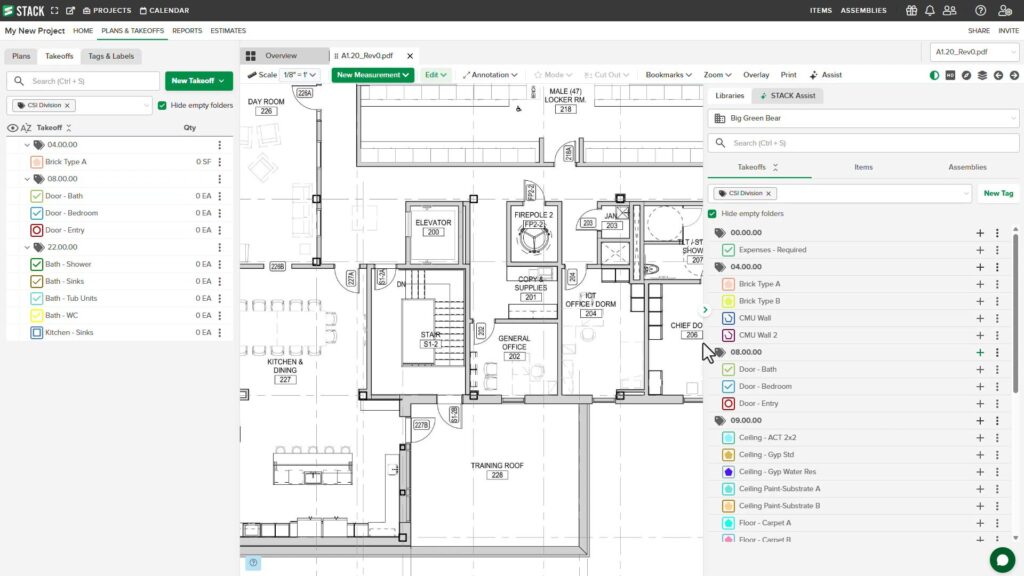Open the Annotation dropdown
This screenshot has width=1024, height=576.
(x=490, y=75)
